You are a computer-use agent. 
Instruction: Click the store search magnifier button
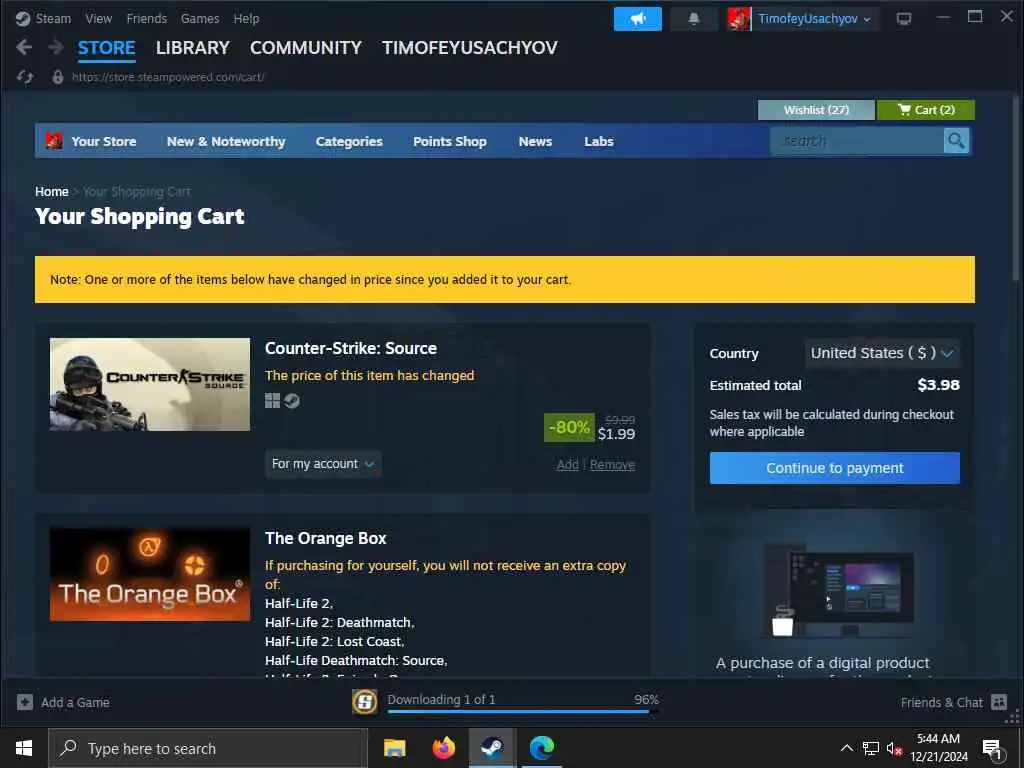click(x=956, y=140)
